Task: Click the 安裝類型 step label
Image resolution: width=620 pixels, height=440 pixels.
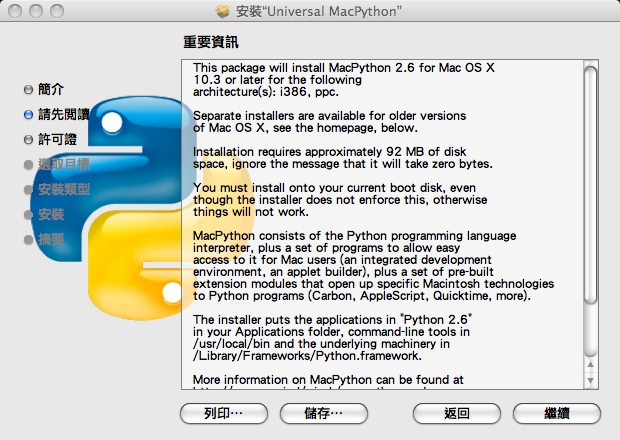Action: point(64,189)
